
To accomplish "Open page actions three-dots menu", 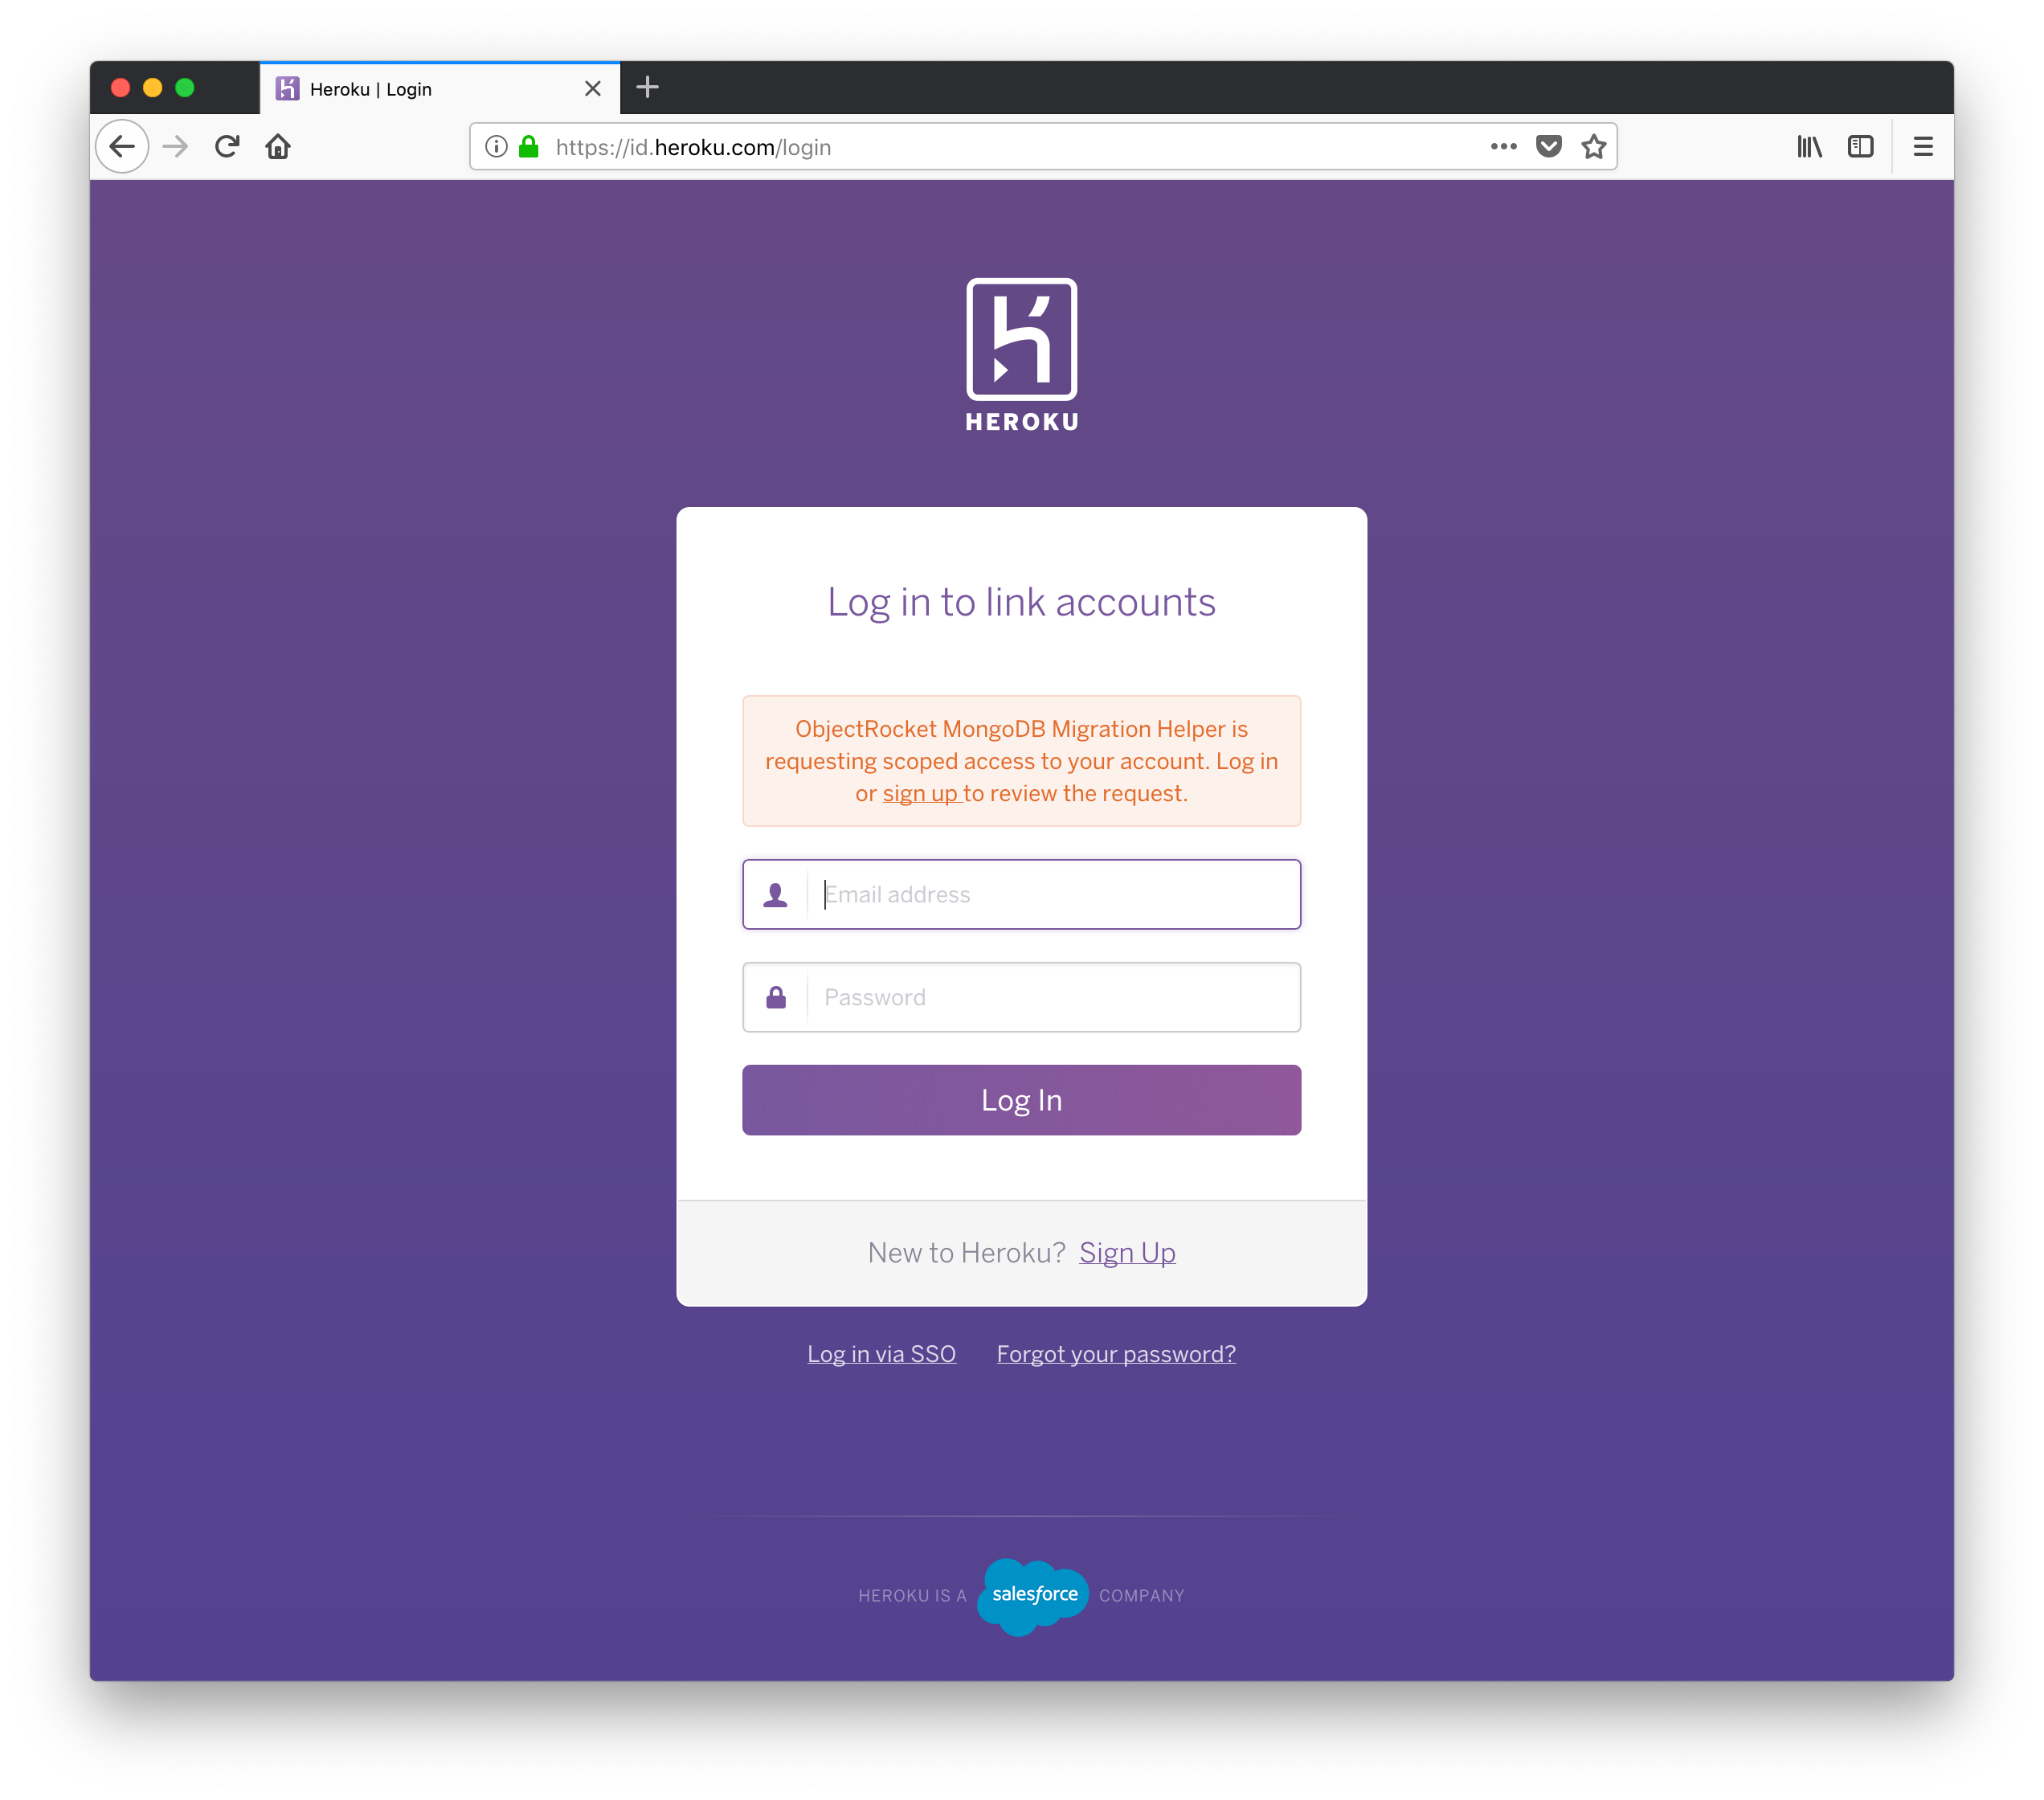I will click(1503, 147).
